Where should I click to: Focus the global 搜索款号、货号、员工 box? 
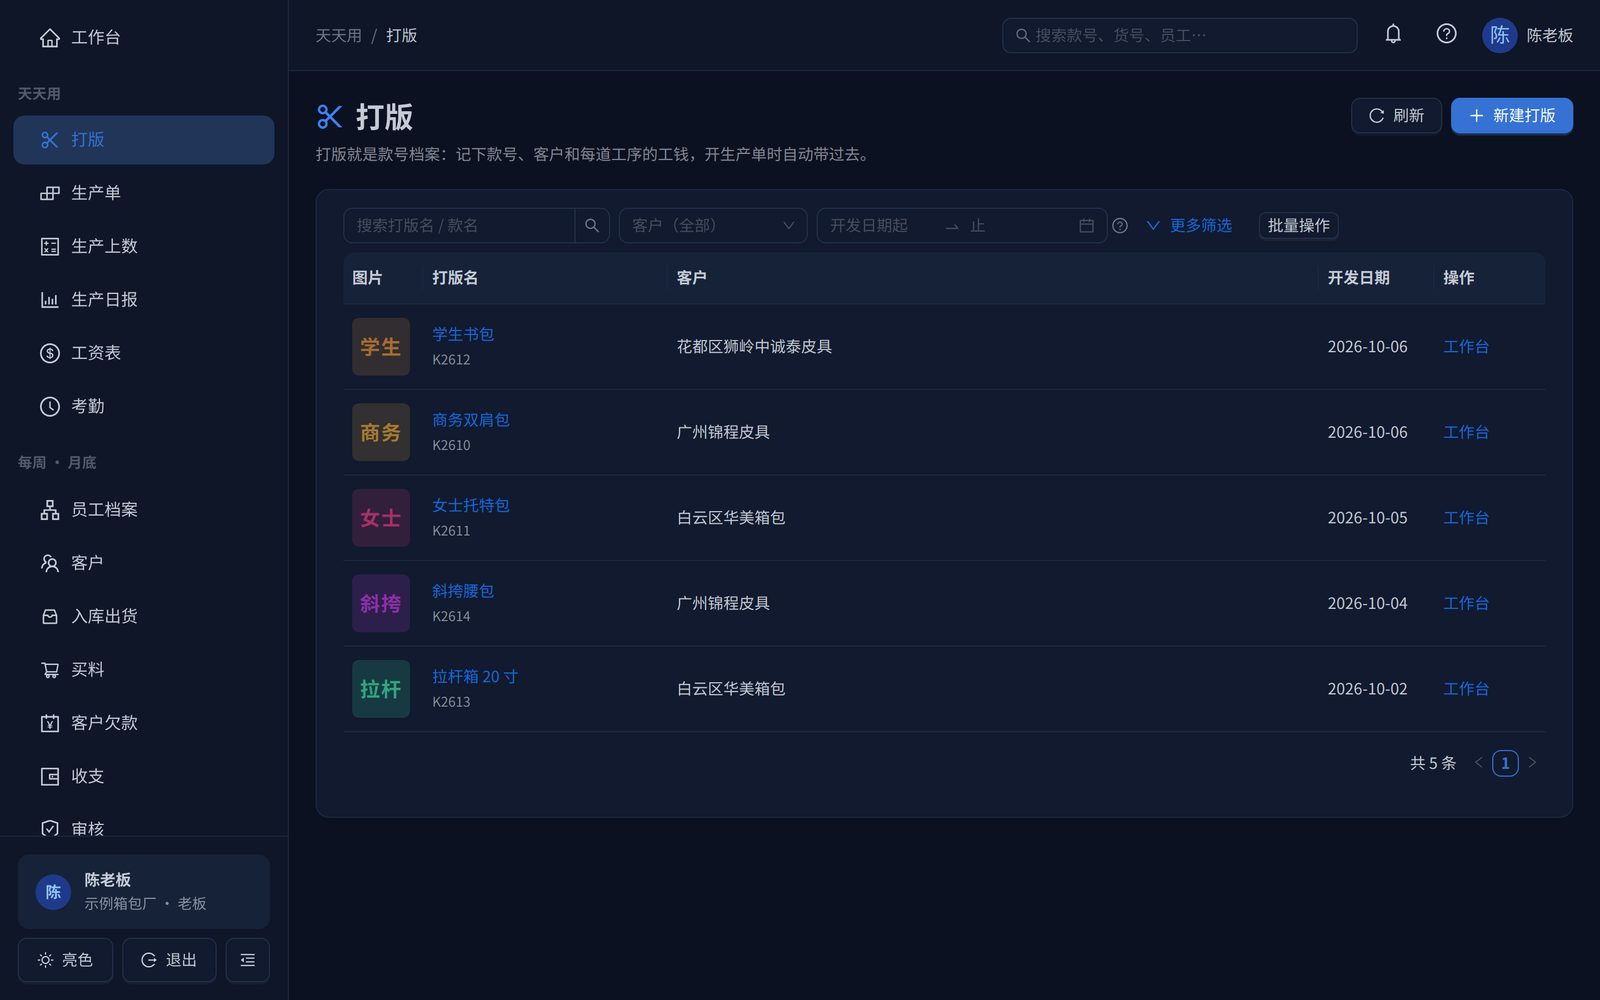click(x=1179, y=35)
